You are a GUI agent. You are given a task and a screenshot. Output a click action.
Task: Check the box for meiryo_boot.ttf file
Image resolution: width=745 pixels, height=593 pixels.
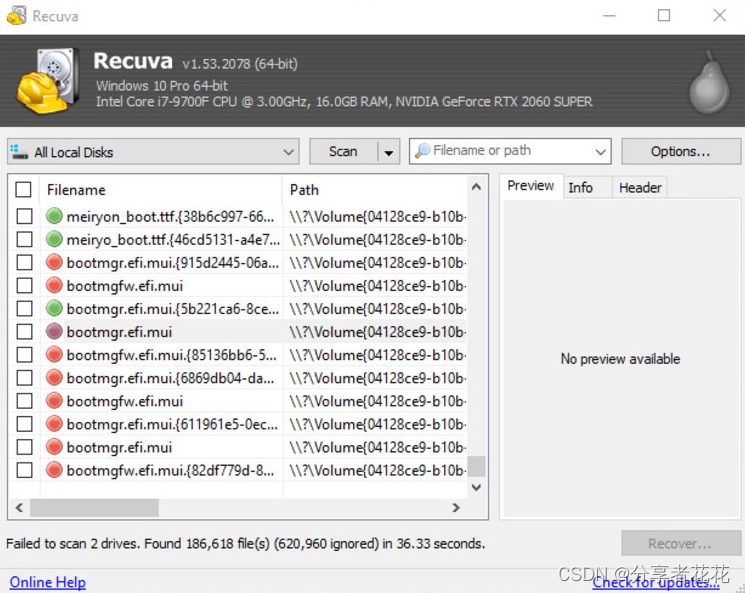click(x=24, y=239)
